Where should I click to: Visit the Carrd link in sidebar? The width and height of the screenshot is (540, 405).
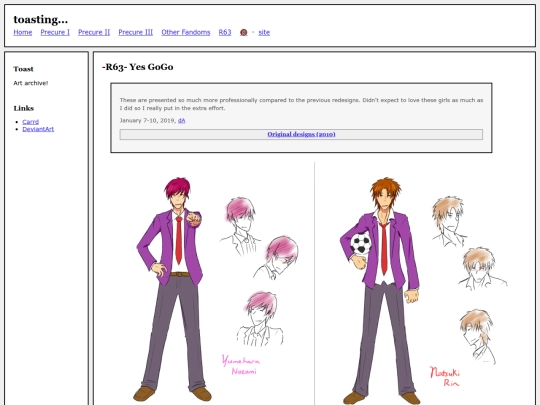(x=31, y=122)
